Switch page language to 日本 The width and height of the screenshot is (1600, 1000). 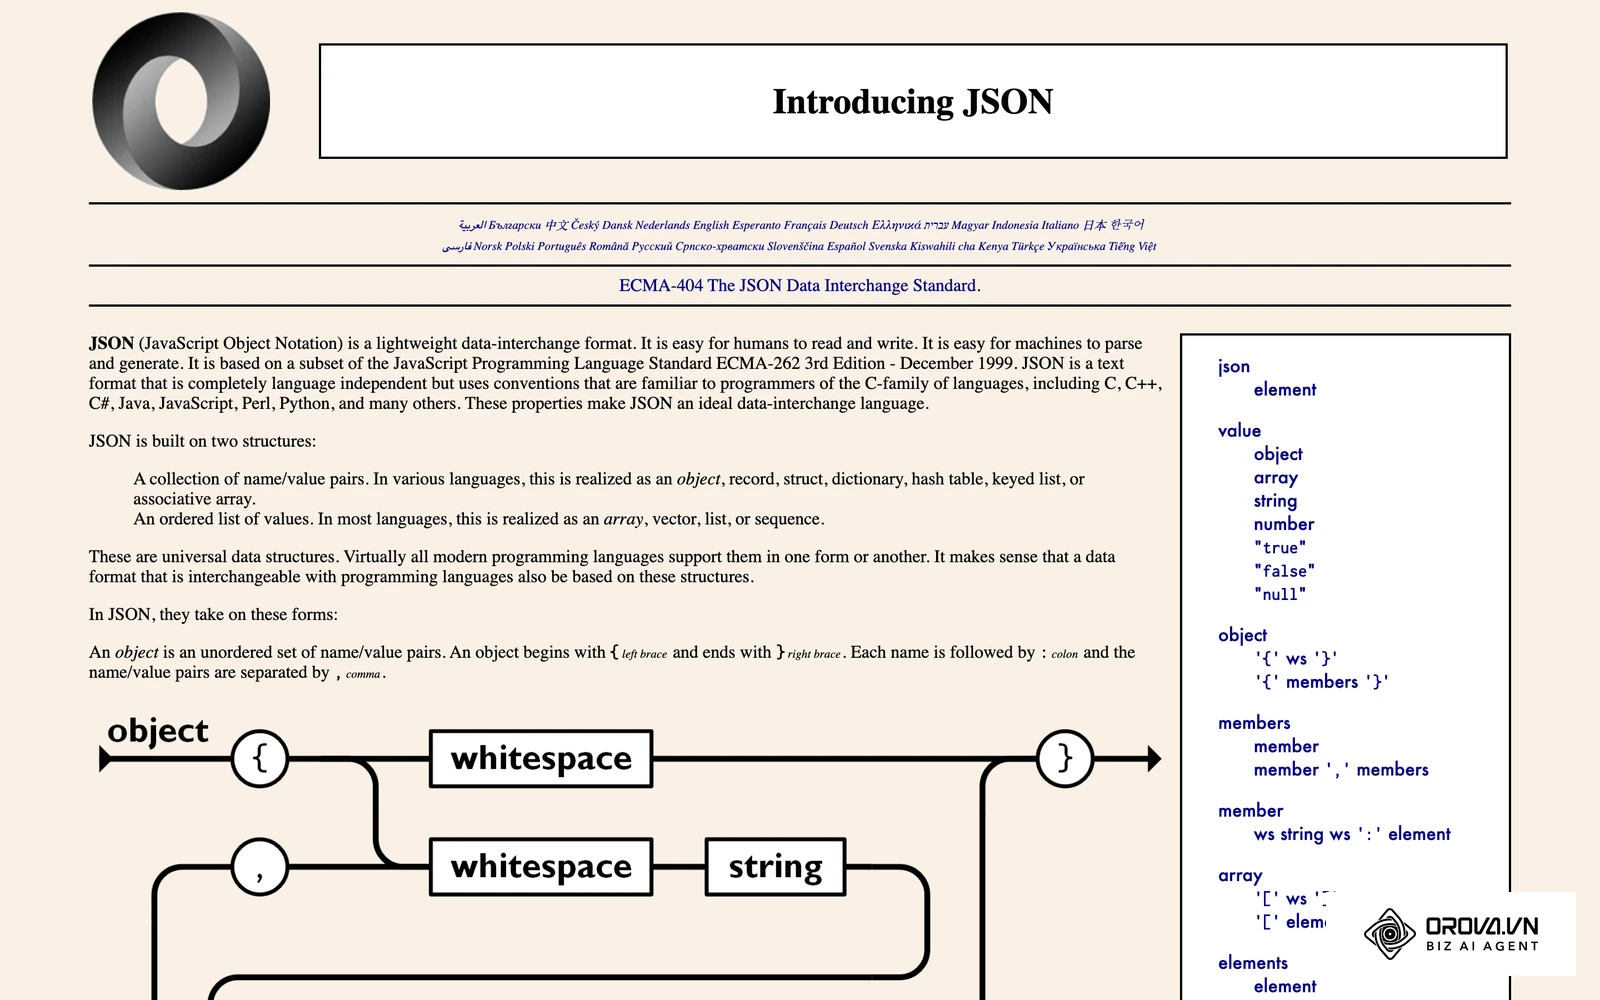pyautogui.click(x=1095, y=225)
